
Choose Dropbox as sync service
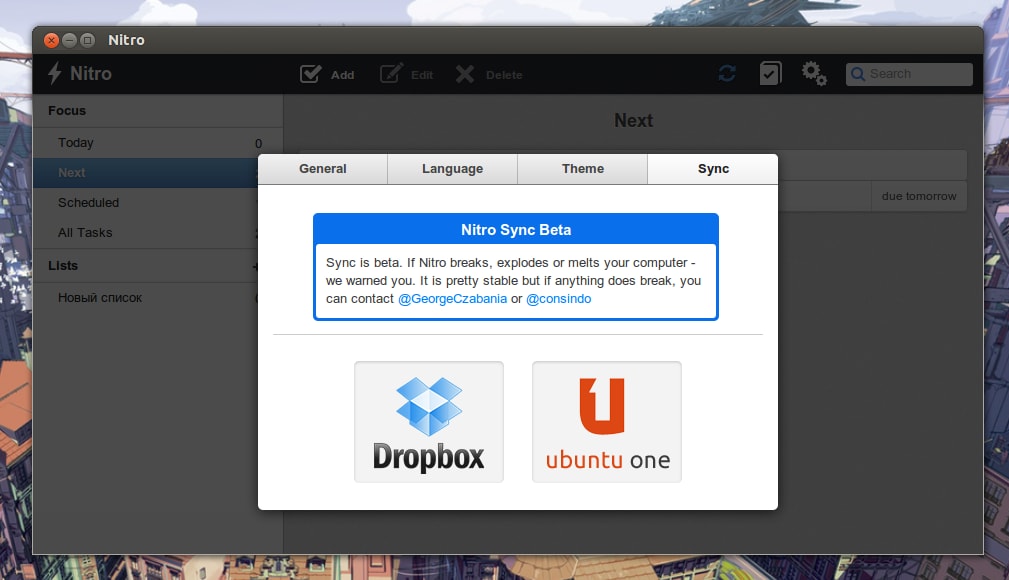click(429, 422)
